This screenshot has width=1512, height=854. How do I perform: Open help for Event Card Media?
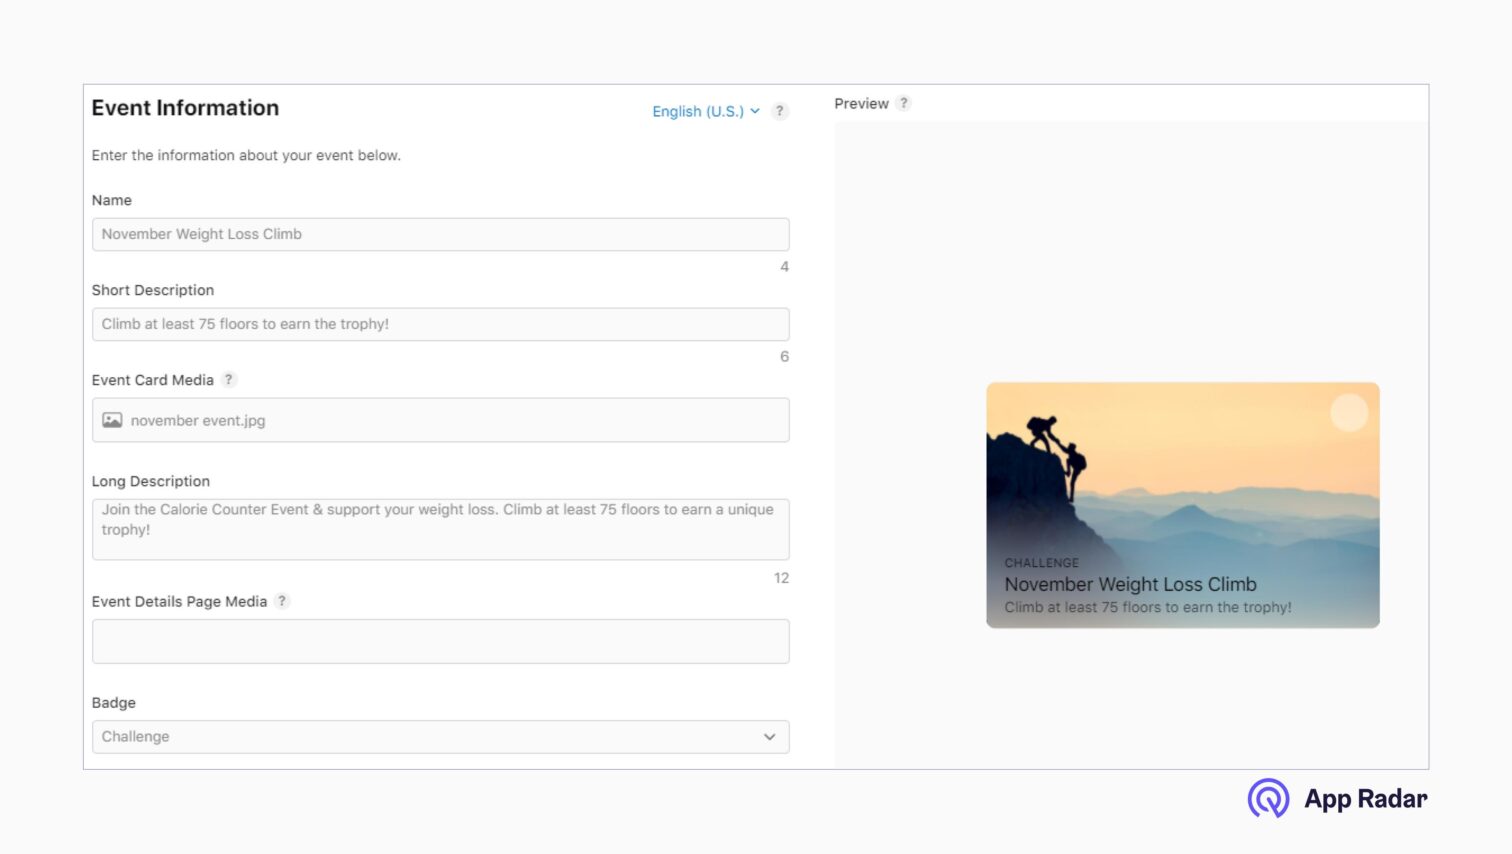[x=228, y=379]
